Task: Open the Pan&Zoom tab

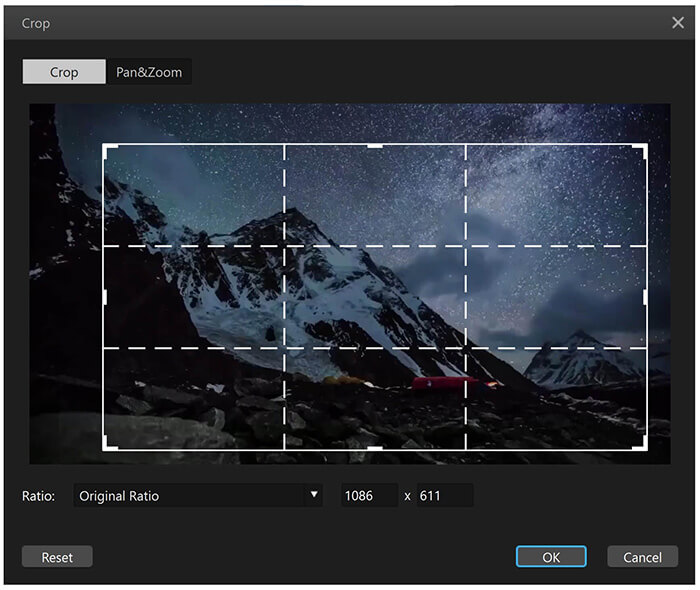Action: point(149,71)
